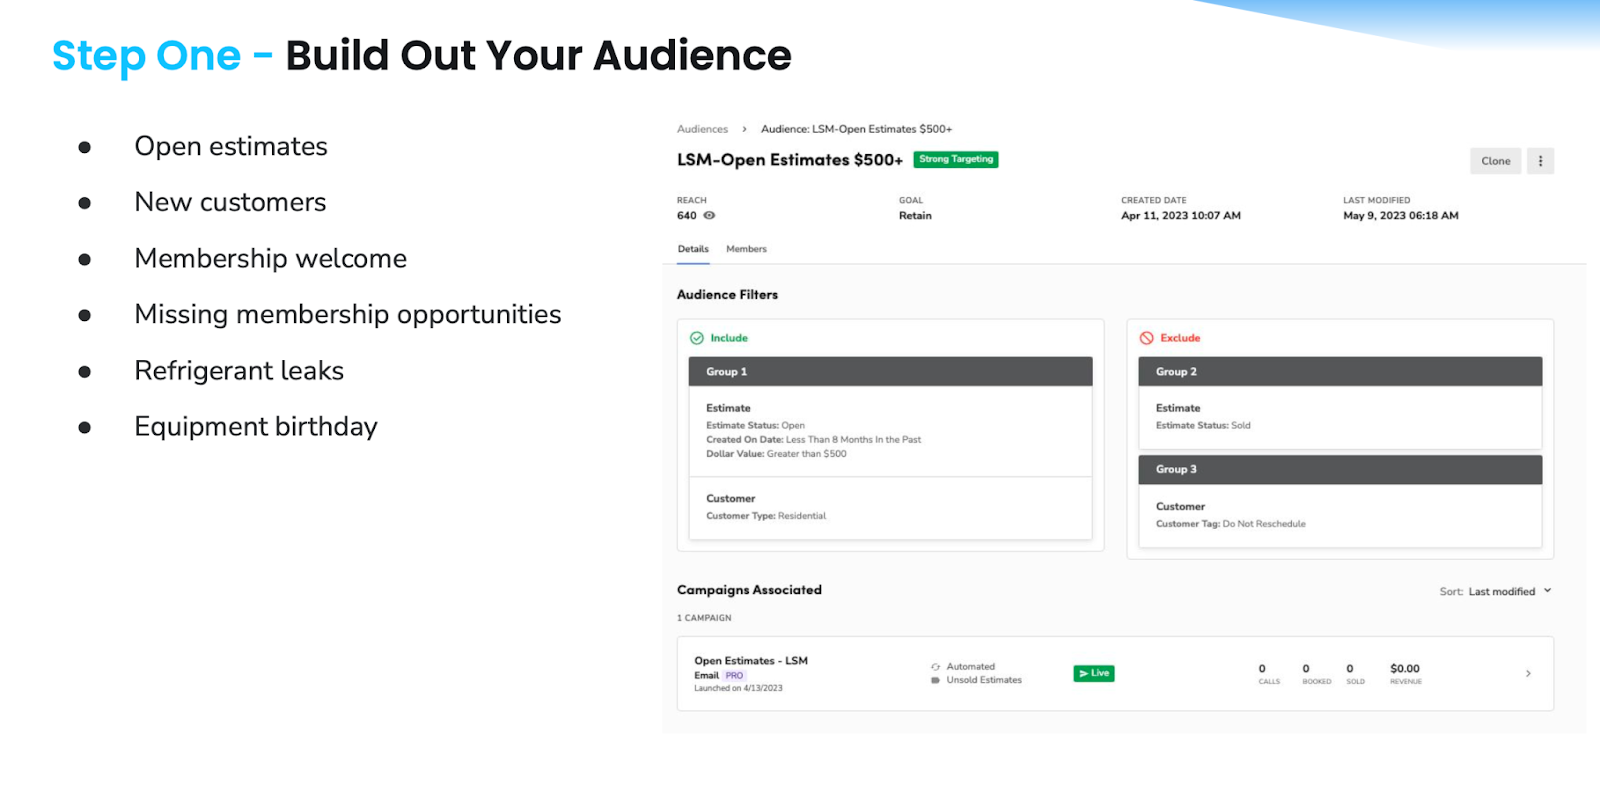This screenshot has width=1600, height=792.
Task: Click the Clone button
Action: click(x=1495, y=161)
